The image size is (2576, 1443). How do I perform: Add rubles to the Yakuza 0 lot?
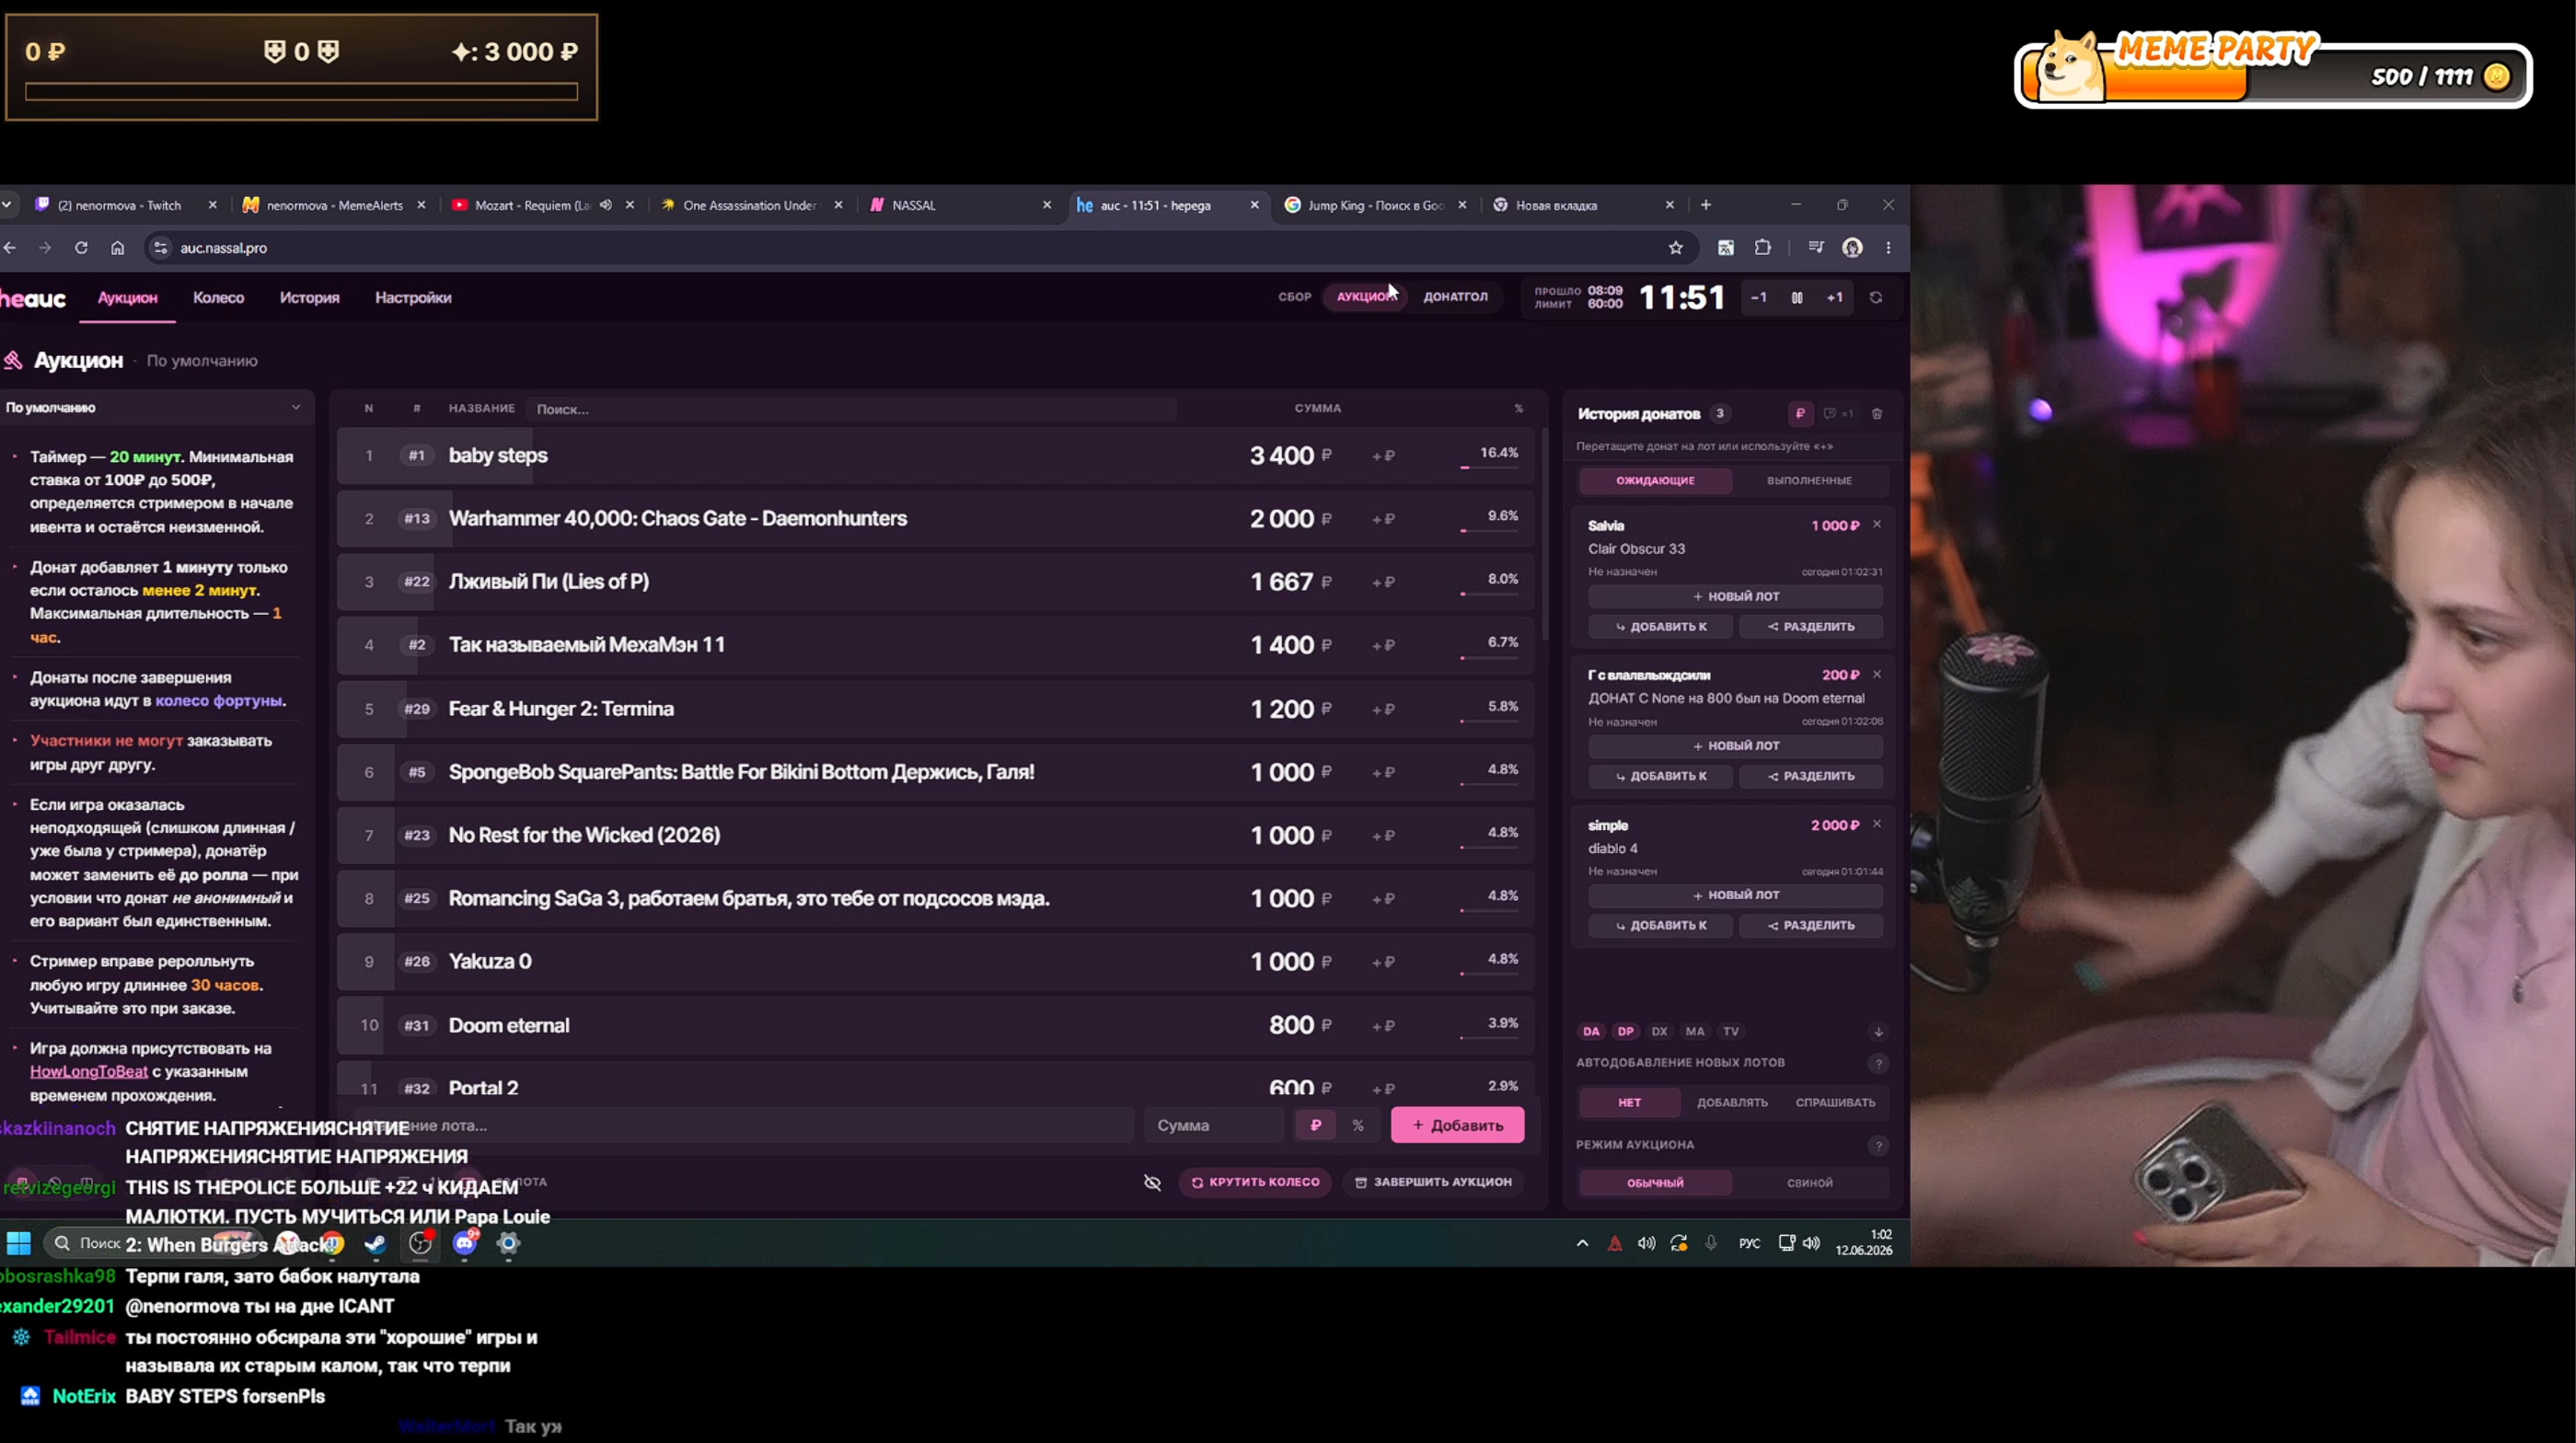1383,962
